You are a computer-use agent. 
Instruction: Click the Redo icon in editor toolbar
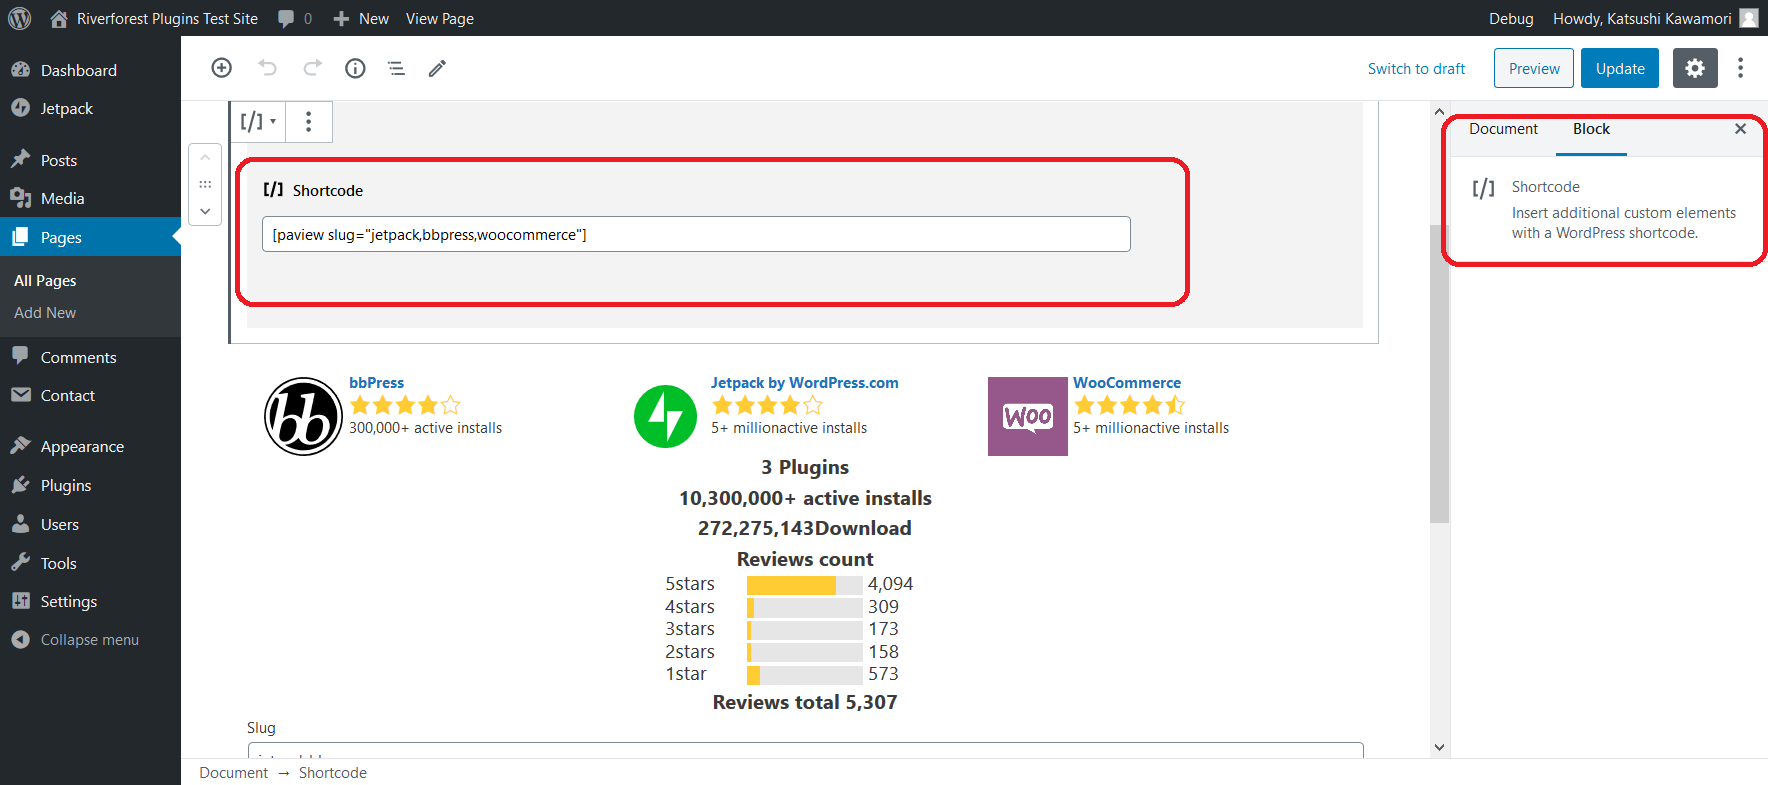tap(312, 68)
